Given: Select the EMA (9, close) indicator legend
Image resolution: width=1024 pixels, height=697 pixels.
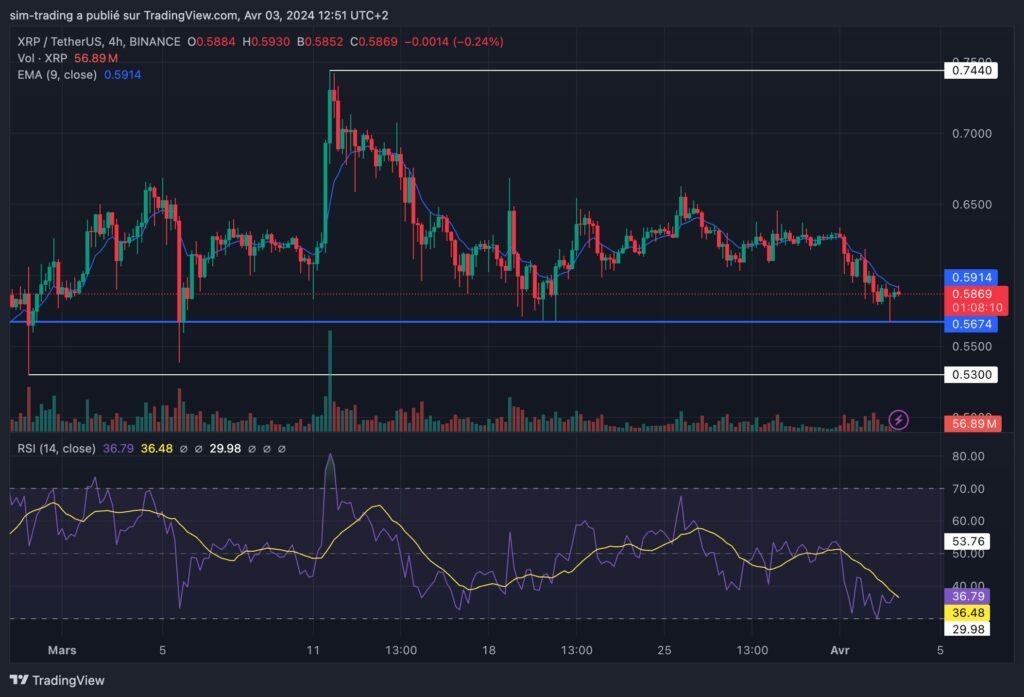Looking at the screenshot, I should [57, 74].
